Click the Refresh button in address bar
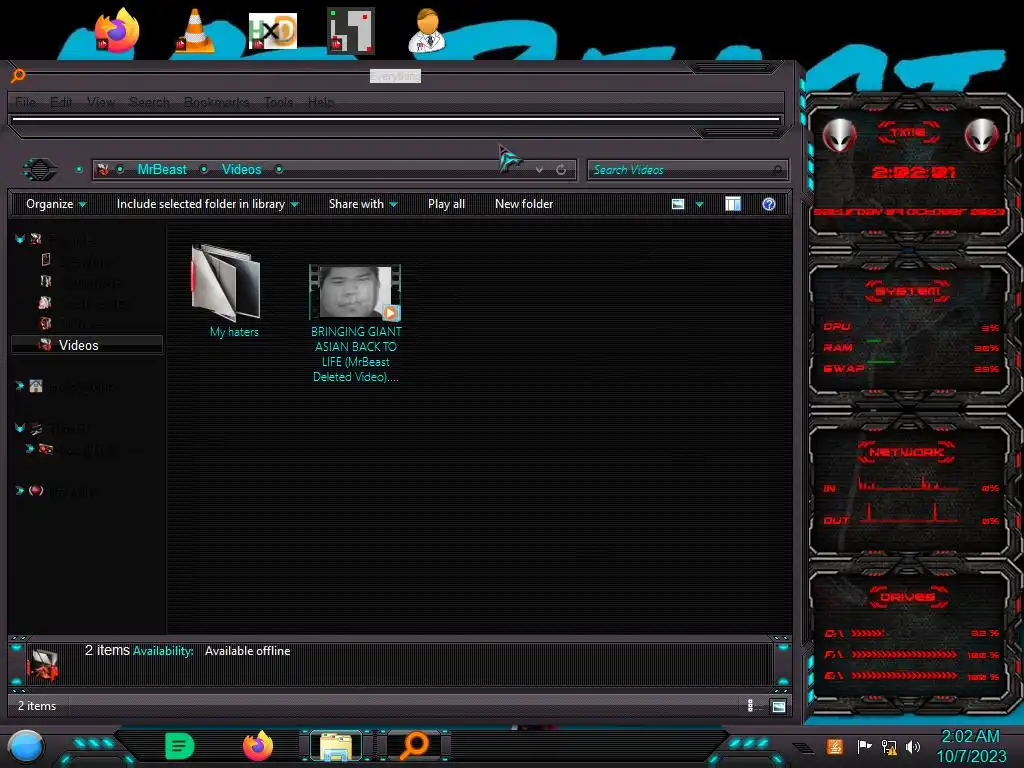 561,170
